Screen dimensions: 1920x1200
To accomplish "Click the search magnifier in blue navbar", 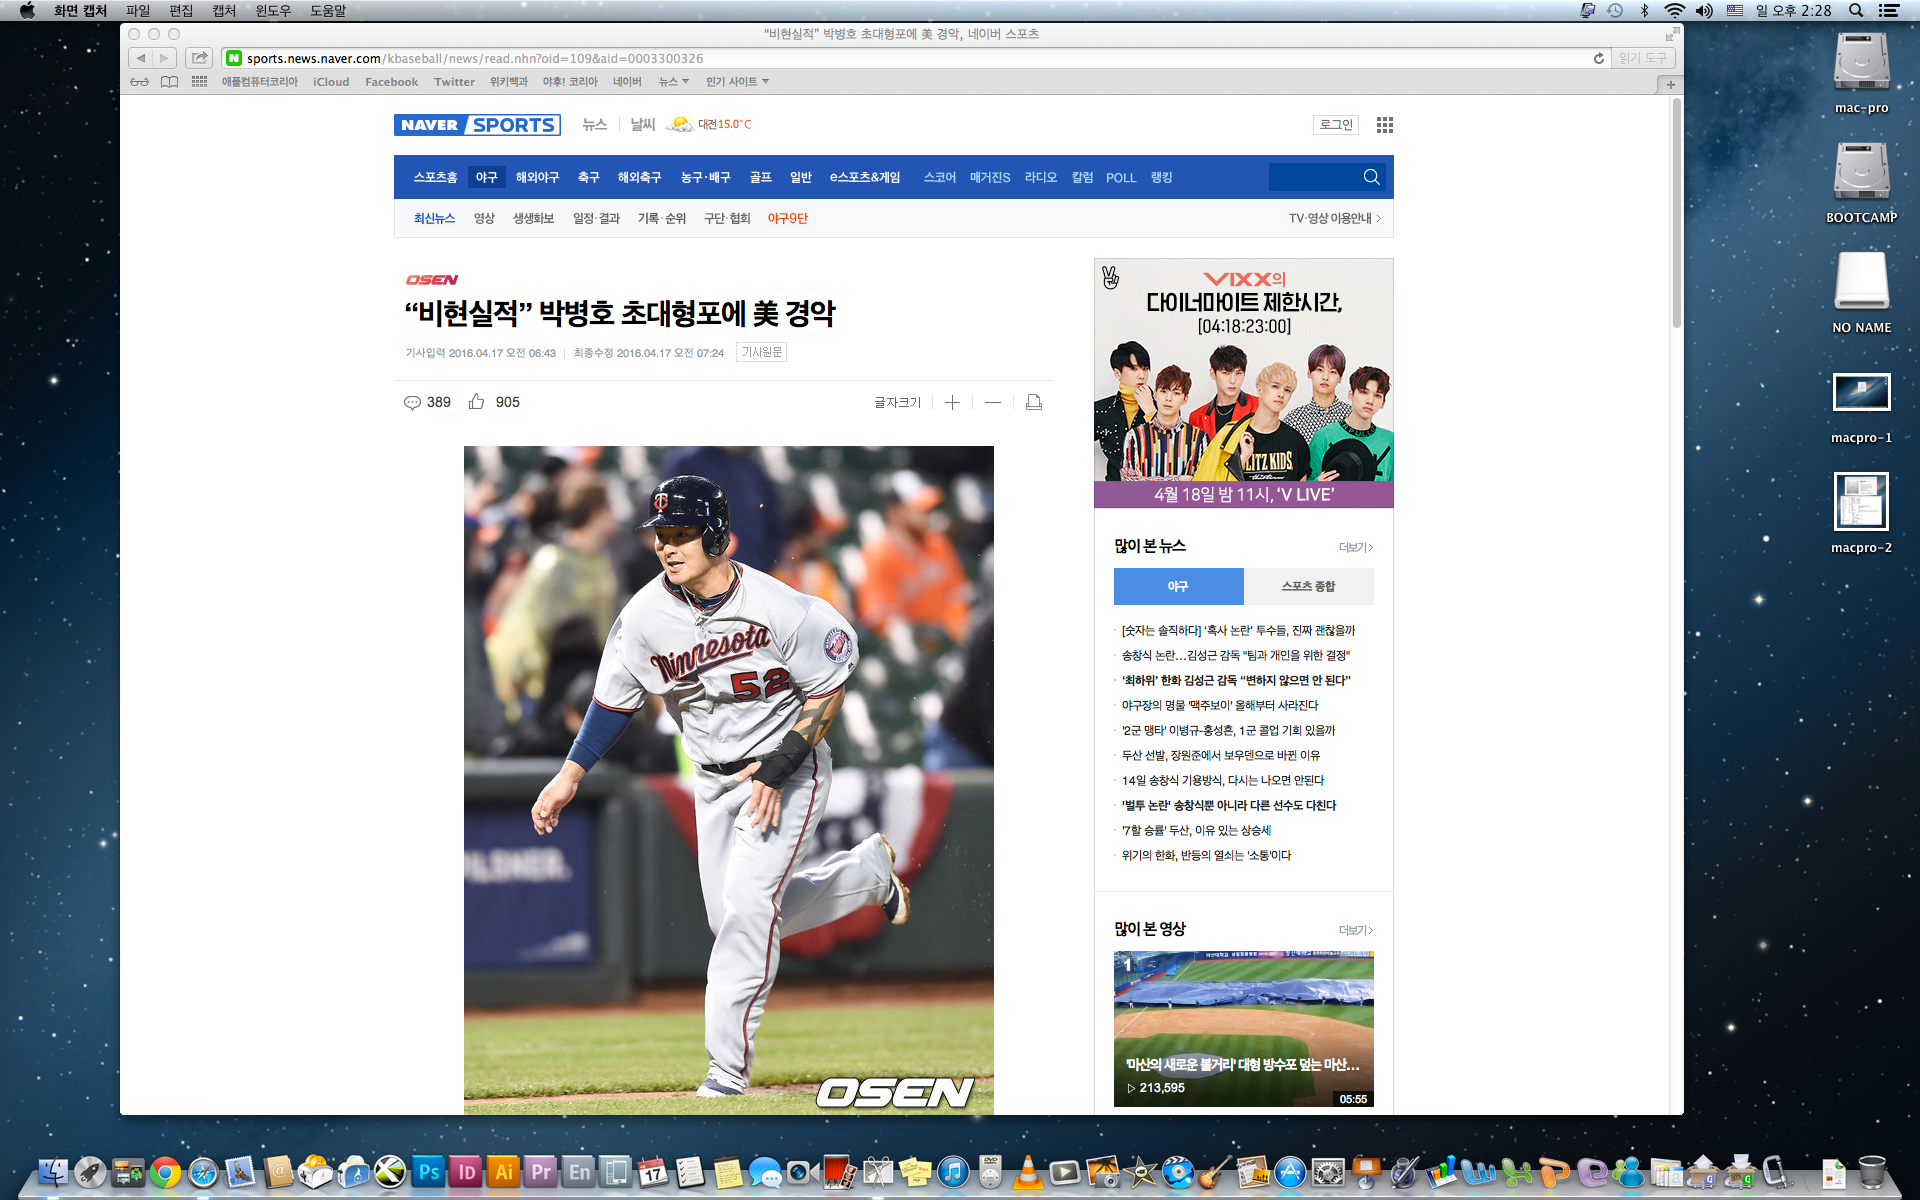I will click(1371, 177).
